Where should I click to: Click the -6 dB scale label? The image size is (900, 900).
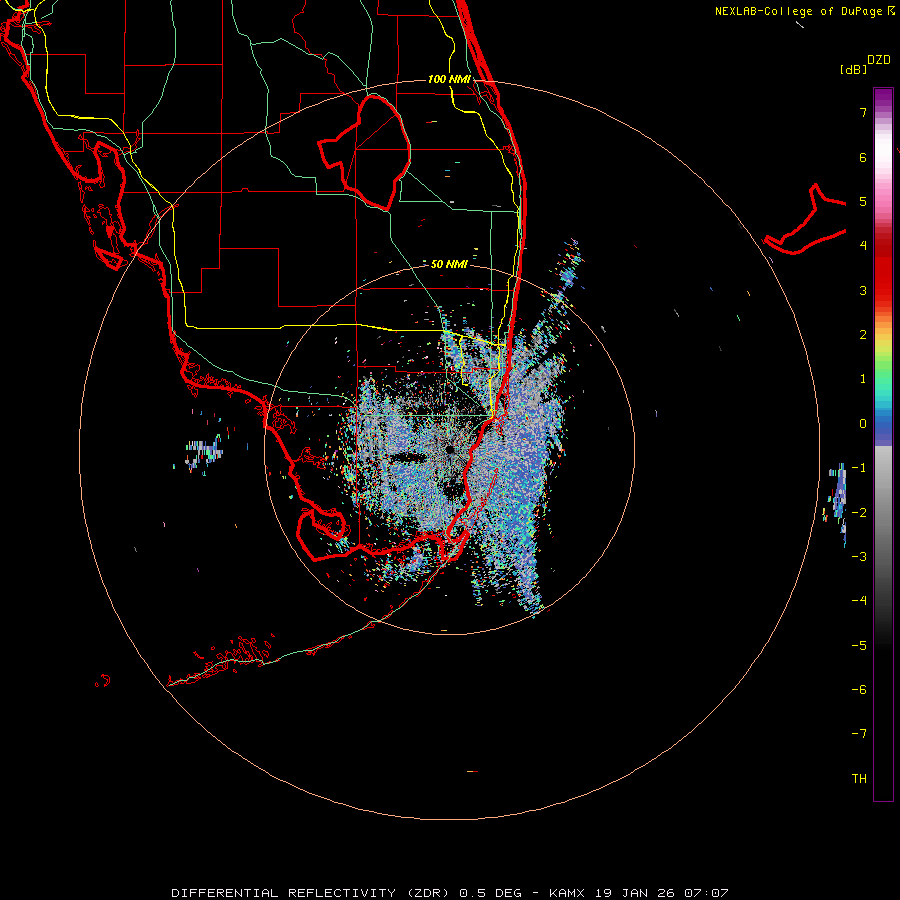(859, 690)
